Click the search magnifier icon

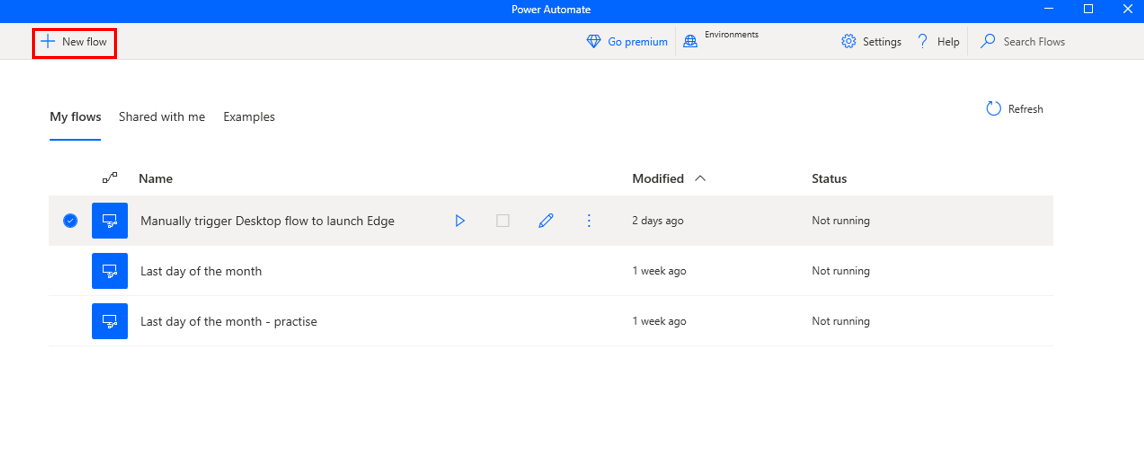(988, 42)
